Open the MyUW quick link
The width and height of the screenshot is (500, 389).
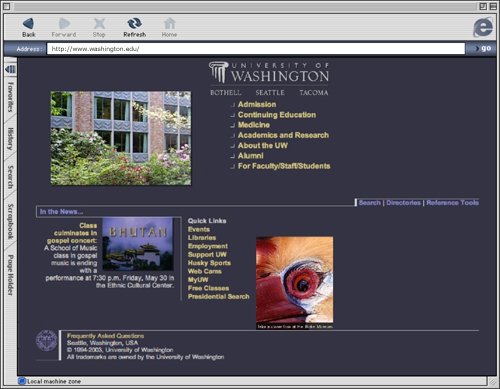tap(198, 280)
